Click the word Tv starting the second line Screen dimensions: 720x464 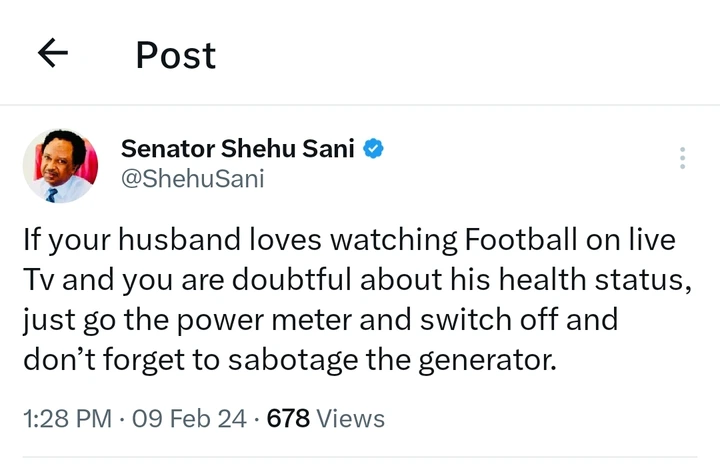click(39, 279)
